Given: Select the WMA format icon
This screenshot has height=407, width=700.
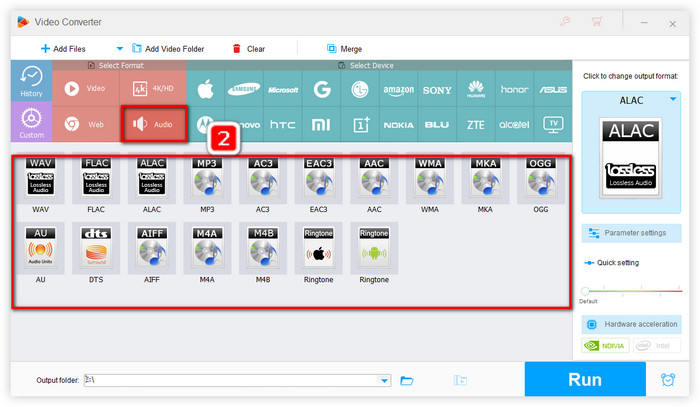Looking at the screenshot, I should pyautogui.click(x=429, y=178).
